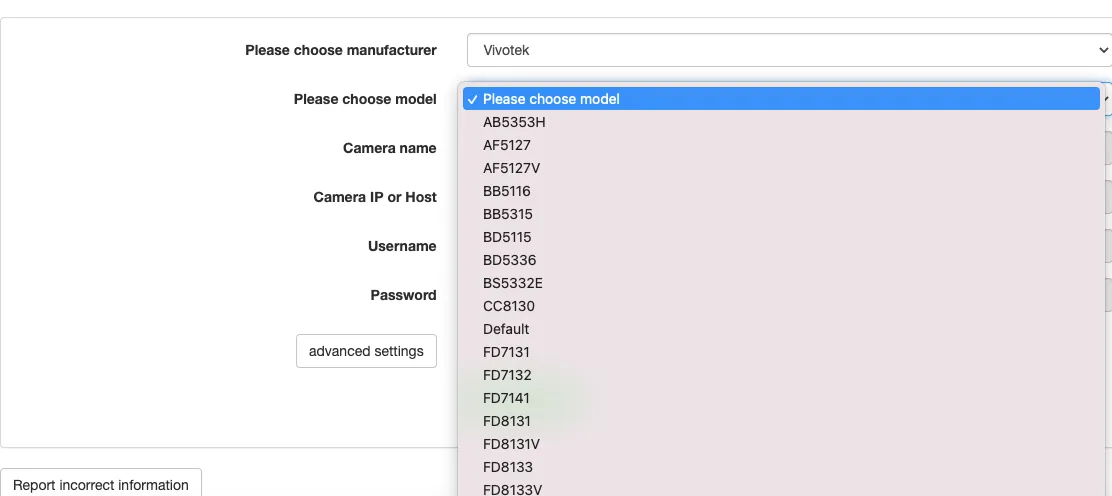1112x496 pixels.
Task: Pick BB5315 in the model dropdown
Action: 781,214
